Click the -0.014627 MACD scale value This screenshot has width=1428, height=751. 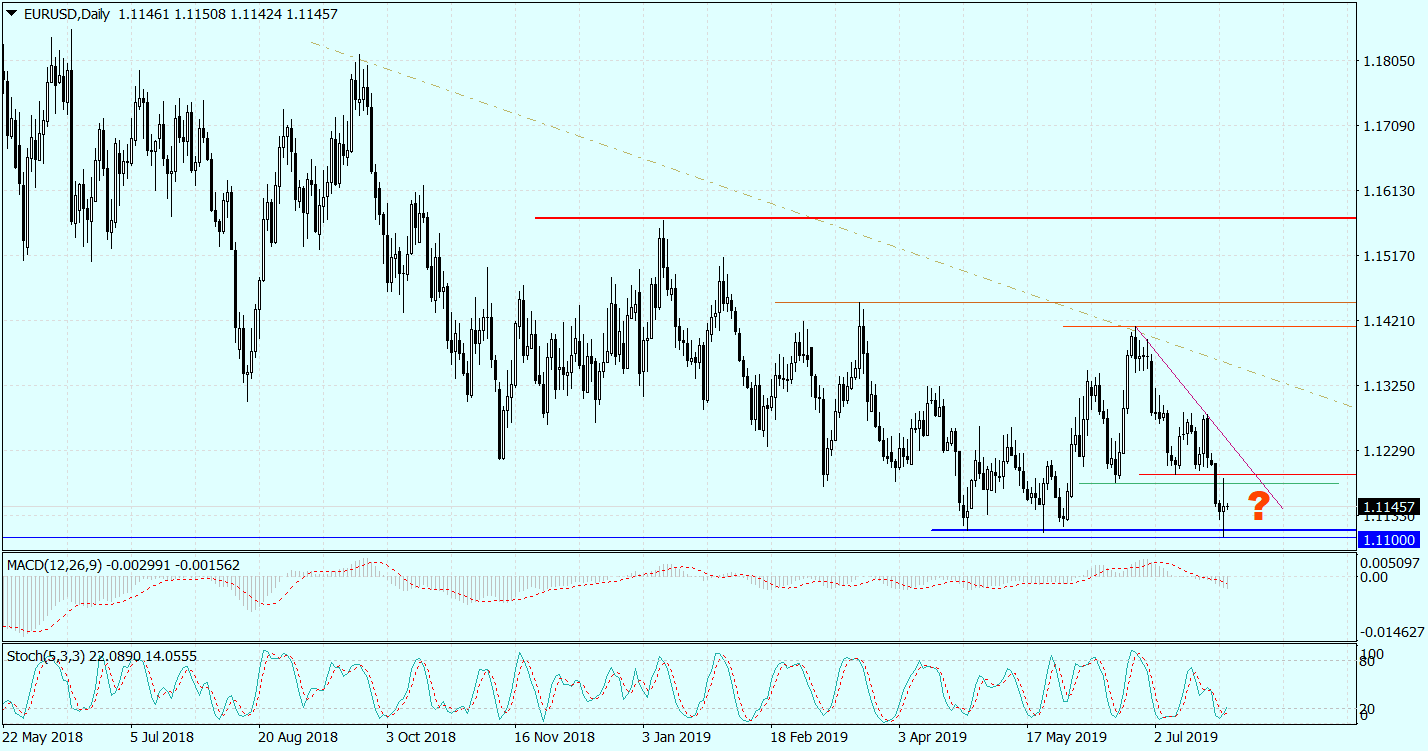[x=1390, y=632]
